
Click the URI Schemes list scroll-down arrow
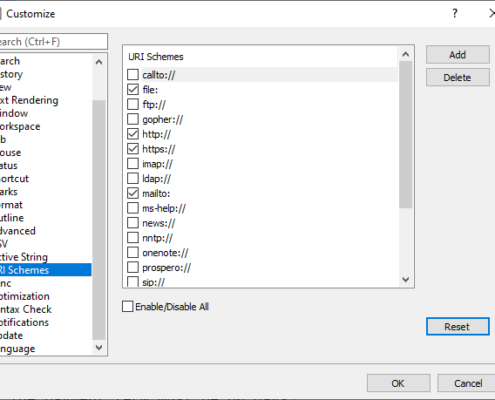[405, 279]
